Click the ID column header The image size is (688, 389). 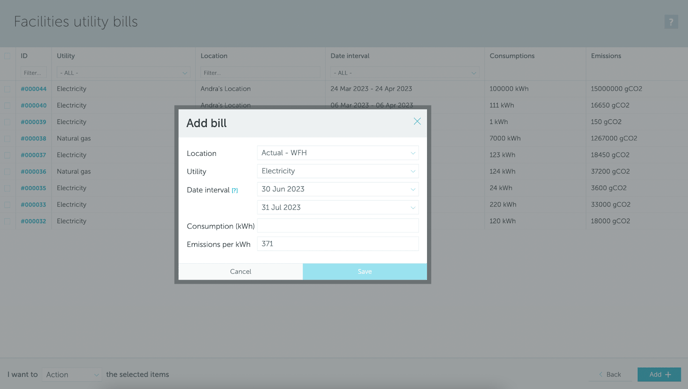pos(24,56)
